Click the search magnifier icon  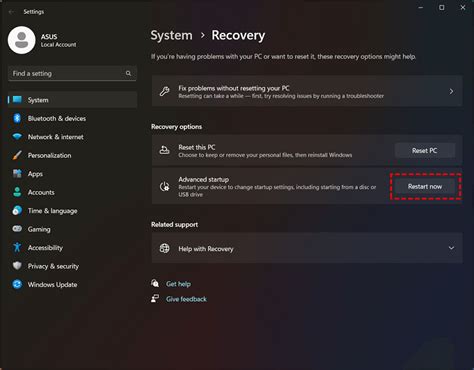[x=128, y=73]
